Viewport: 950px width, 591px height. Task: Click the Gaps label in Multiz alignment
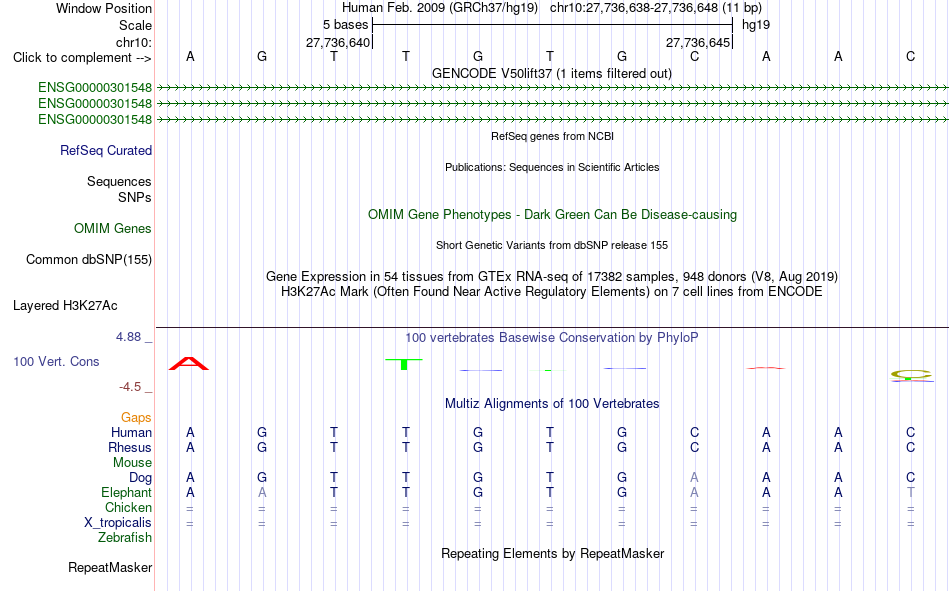pos(136,417)
